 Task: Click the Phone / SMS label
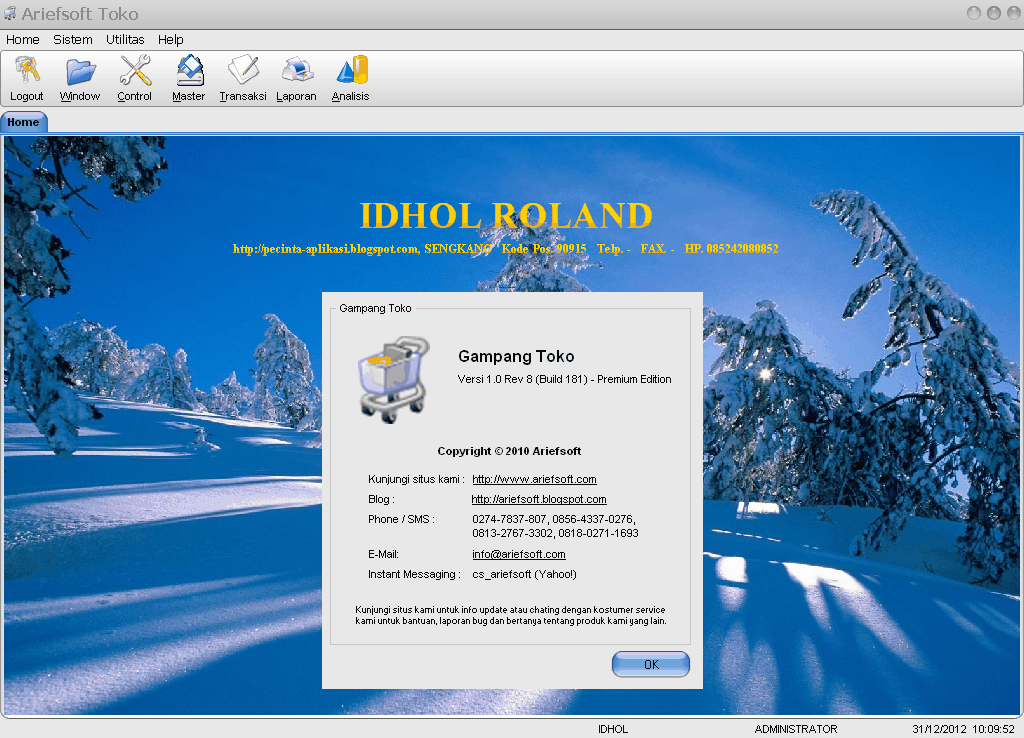click(401, 519)
